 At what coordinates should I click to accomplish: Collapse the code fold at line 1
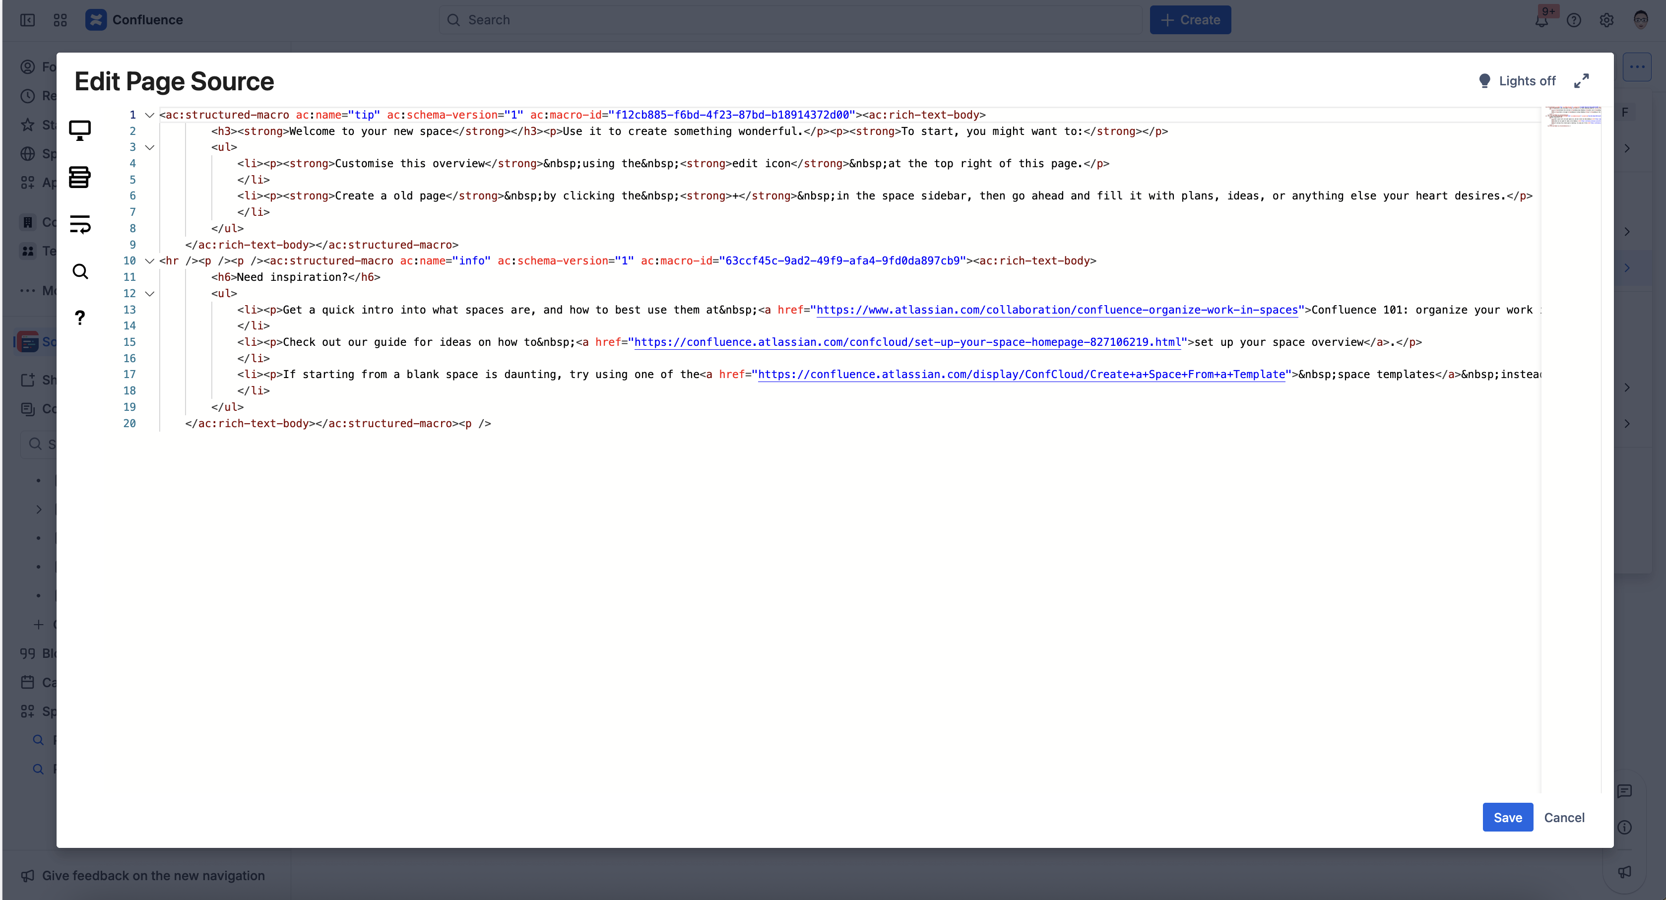[x=150, y=115]
